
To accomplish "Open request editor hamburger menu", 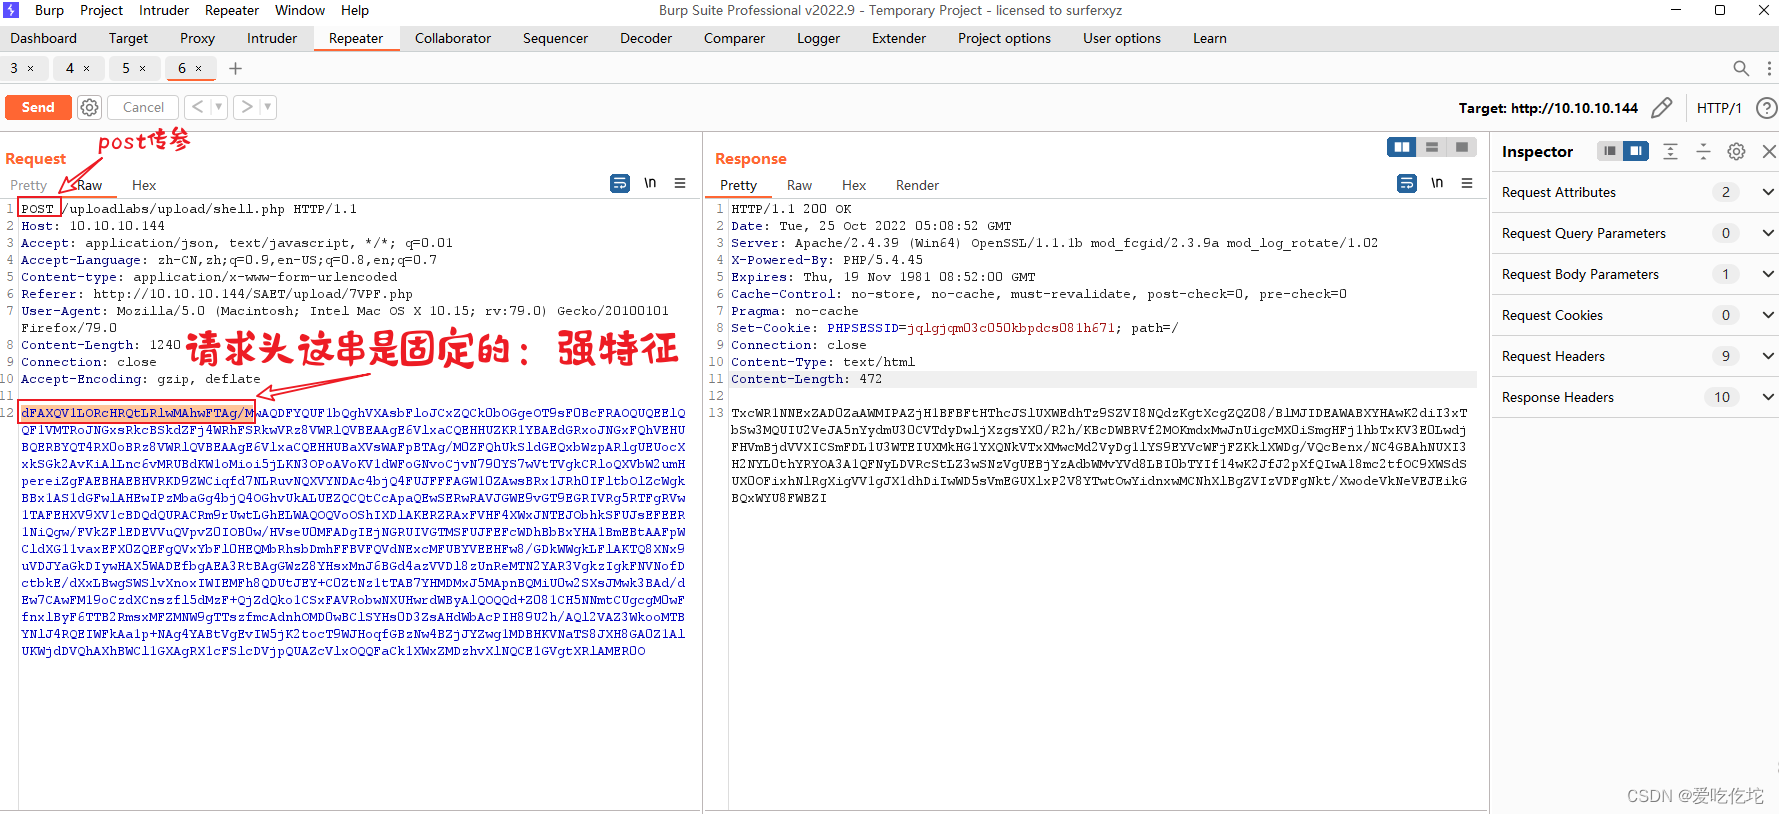I will 680,183.
